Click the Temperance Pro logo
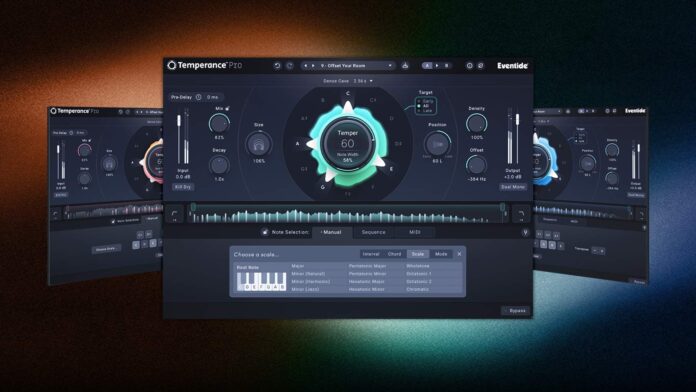The width and height of the screenshot is (696, 392). (x=205, y=65)
